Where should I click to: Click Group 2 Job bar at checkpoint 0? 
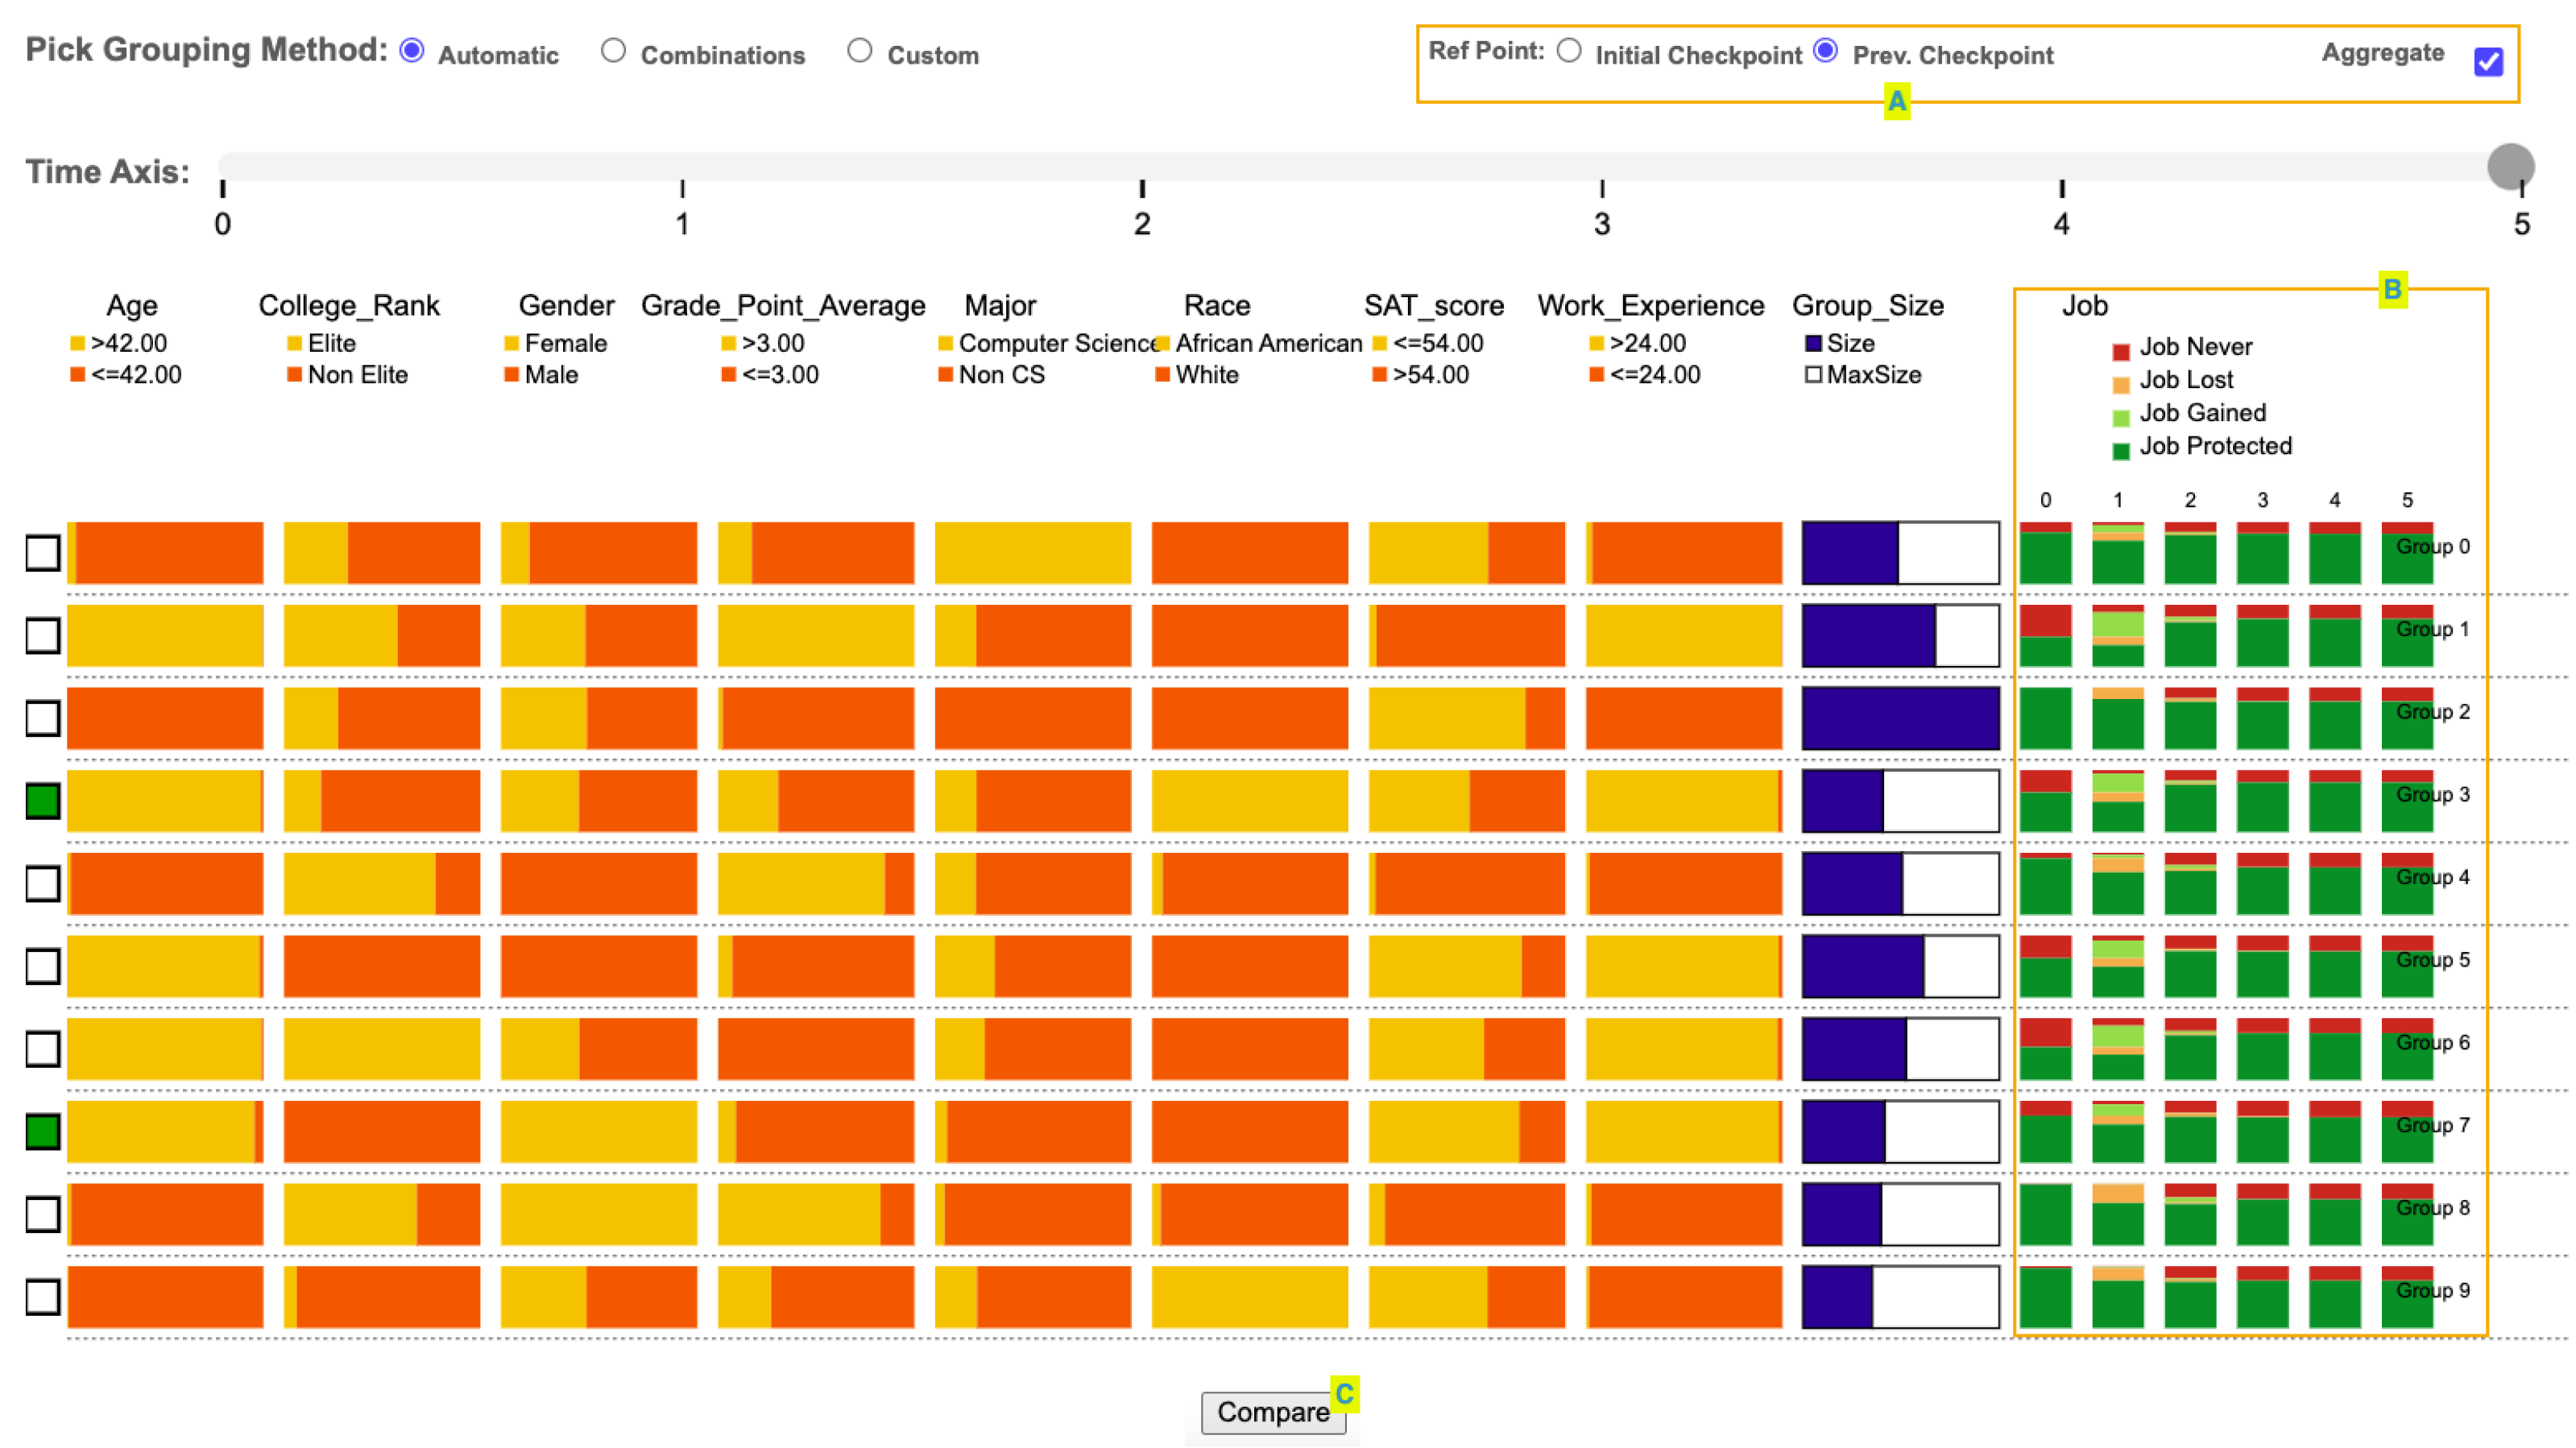tap(2046, 719)
